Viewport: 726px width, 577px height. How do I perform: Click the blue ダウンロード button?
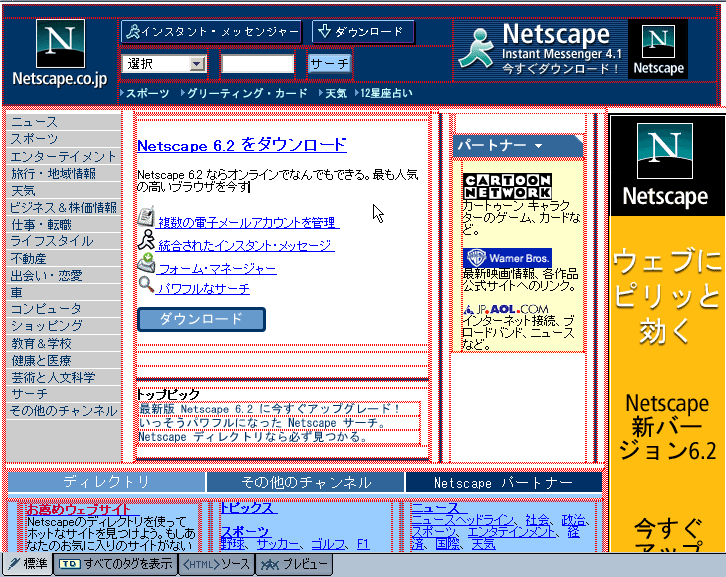pyautogui.click(x=201, y=319)
